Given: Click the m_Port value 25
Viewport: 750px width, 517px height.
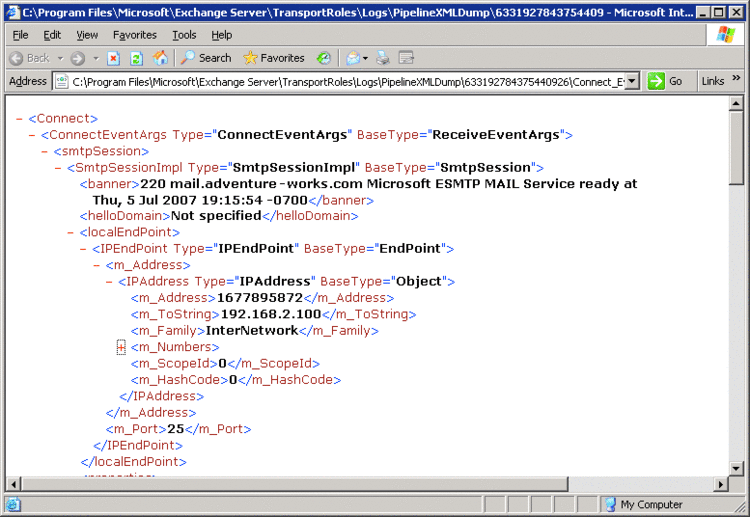Looking at the screenshot, I should tap(176, 429).
